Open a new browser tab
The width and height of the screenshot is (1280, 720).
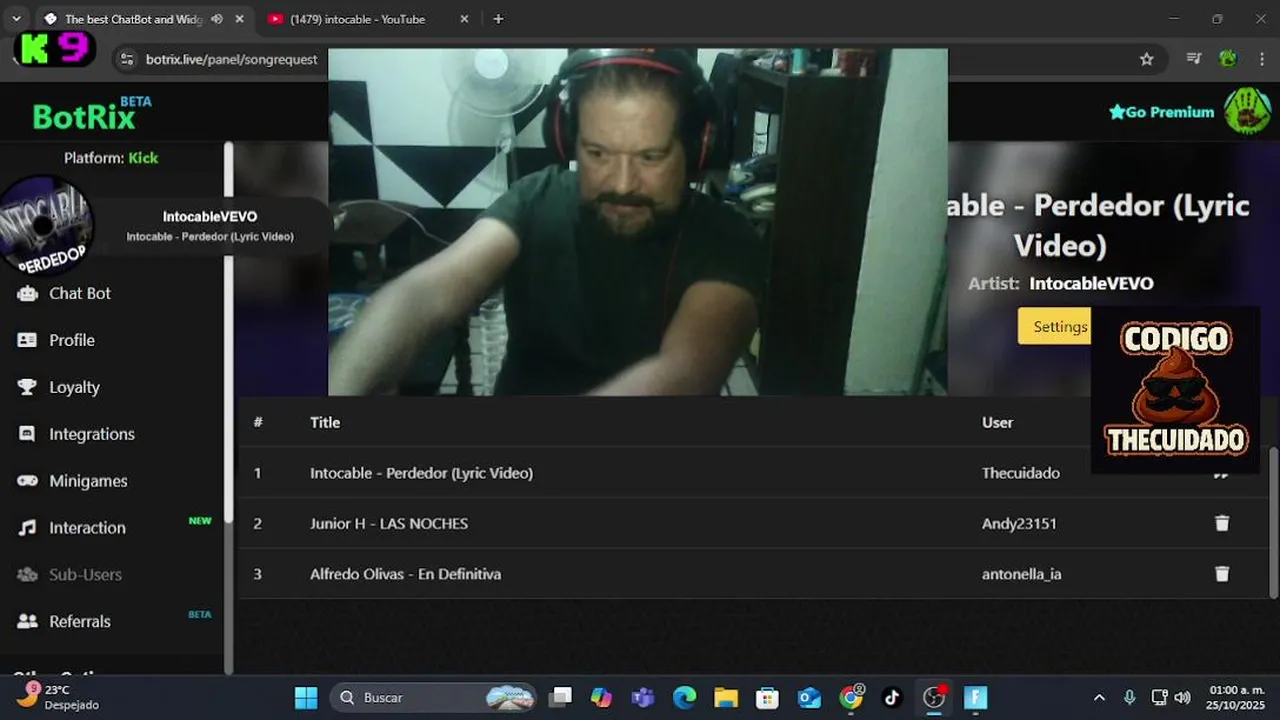pyautogui.click(x=498, y=19)
